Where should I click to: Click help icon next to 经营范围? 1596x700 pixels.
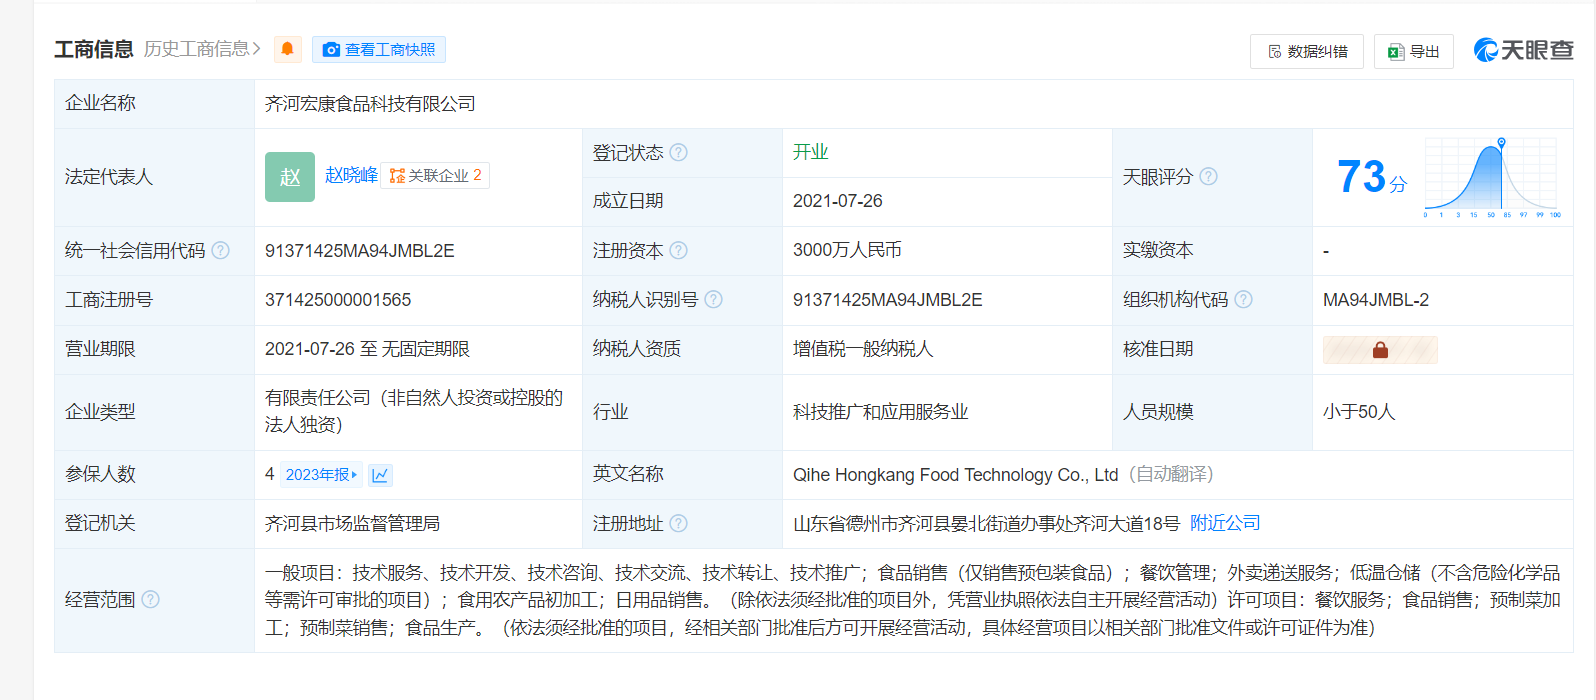tap(150, 599)
